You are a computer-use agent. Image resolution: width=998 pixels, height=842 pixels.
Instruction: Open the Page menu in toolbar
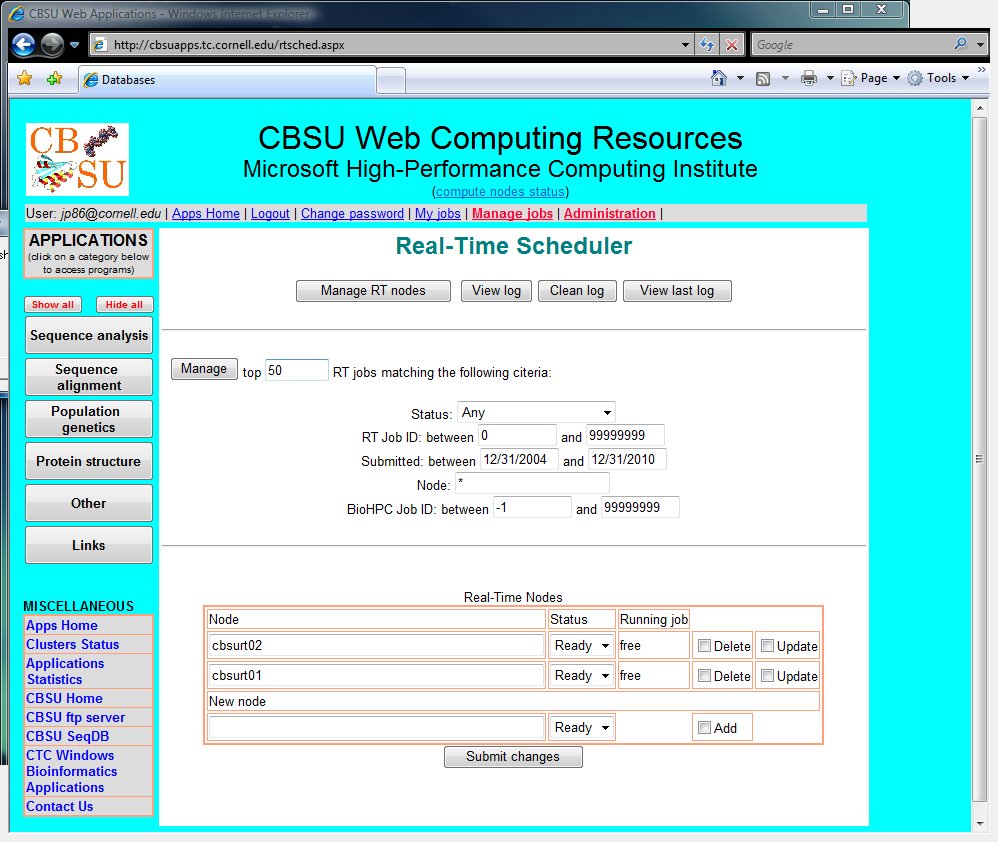point(872,78)
